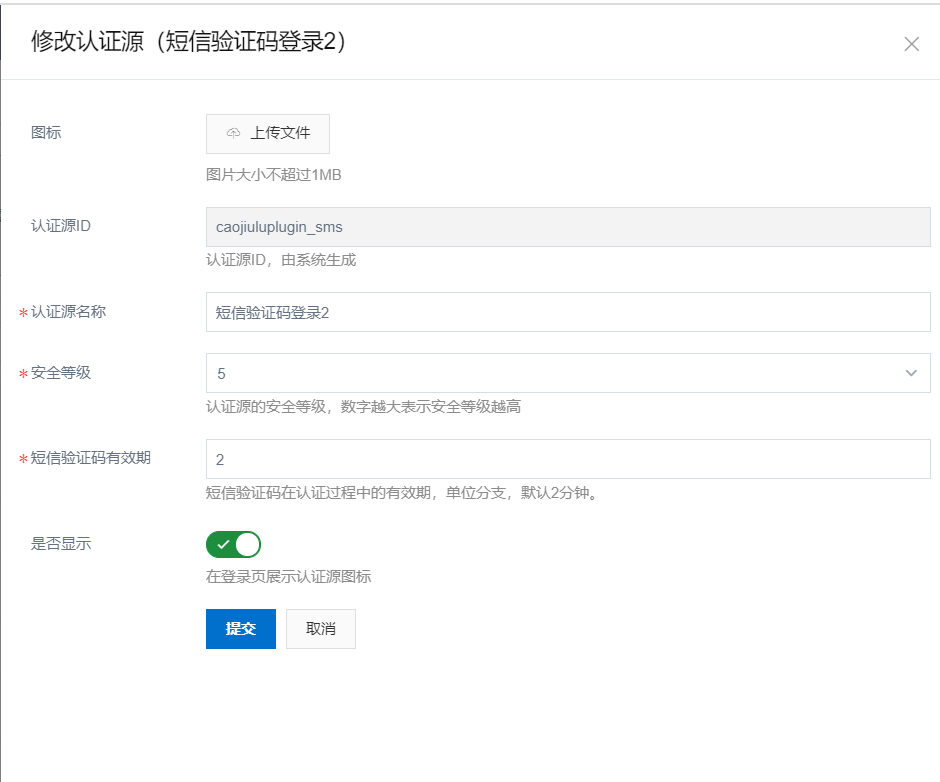The height and width of the screenshot is (782, 940).
Task: Click the dialog title 修改认证源
Action: (189, 42)
